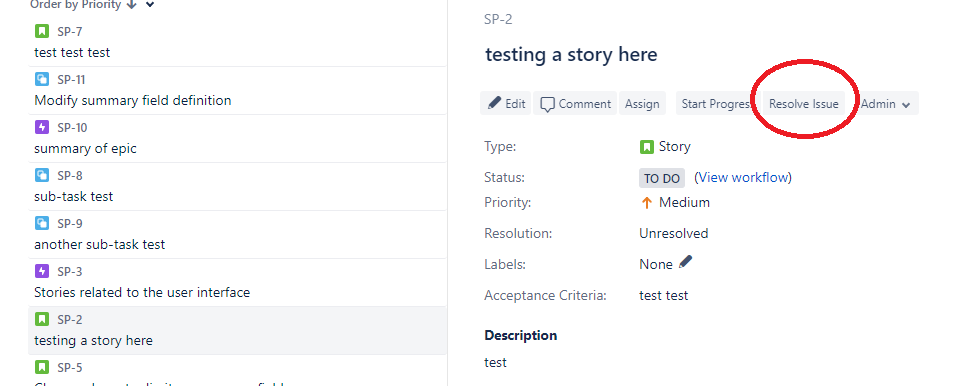Click the pencil icon next to Labels

tap(686, 262)
